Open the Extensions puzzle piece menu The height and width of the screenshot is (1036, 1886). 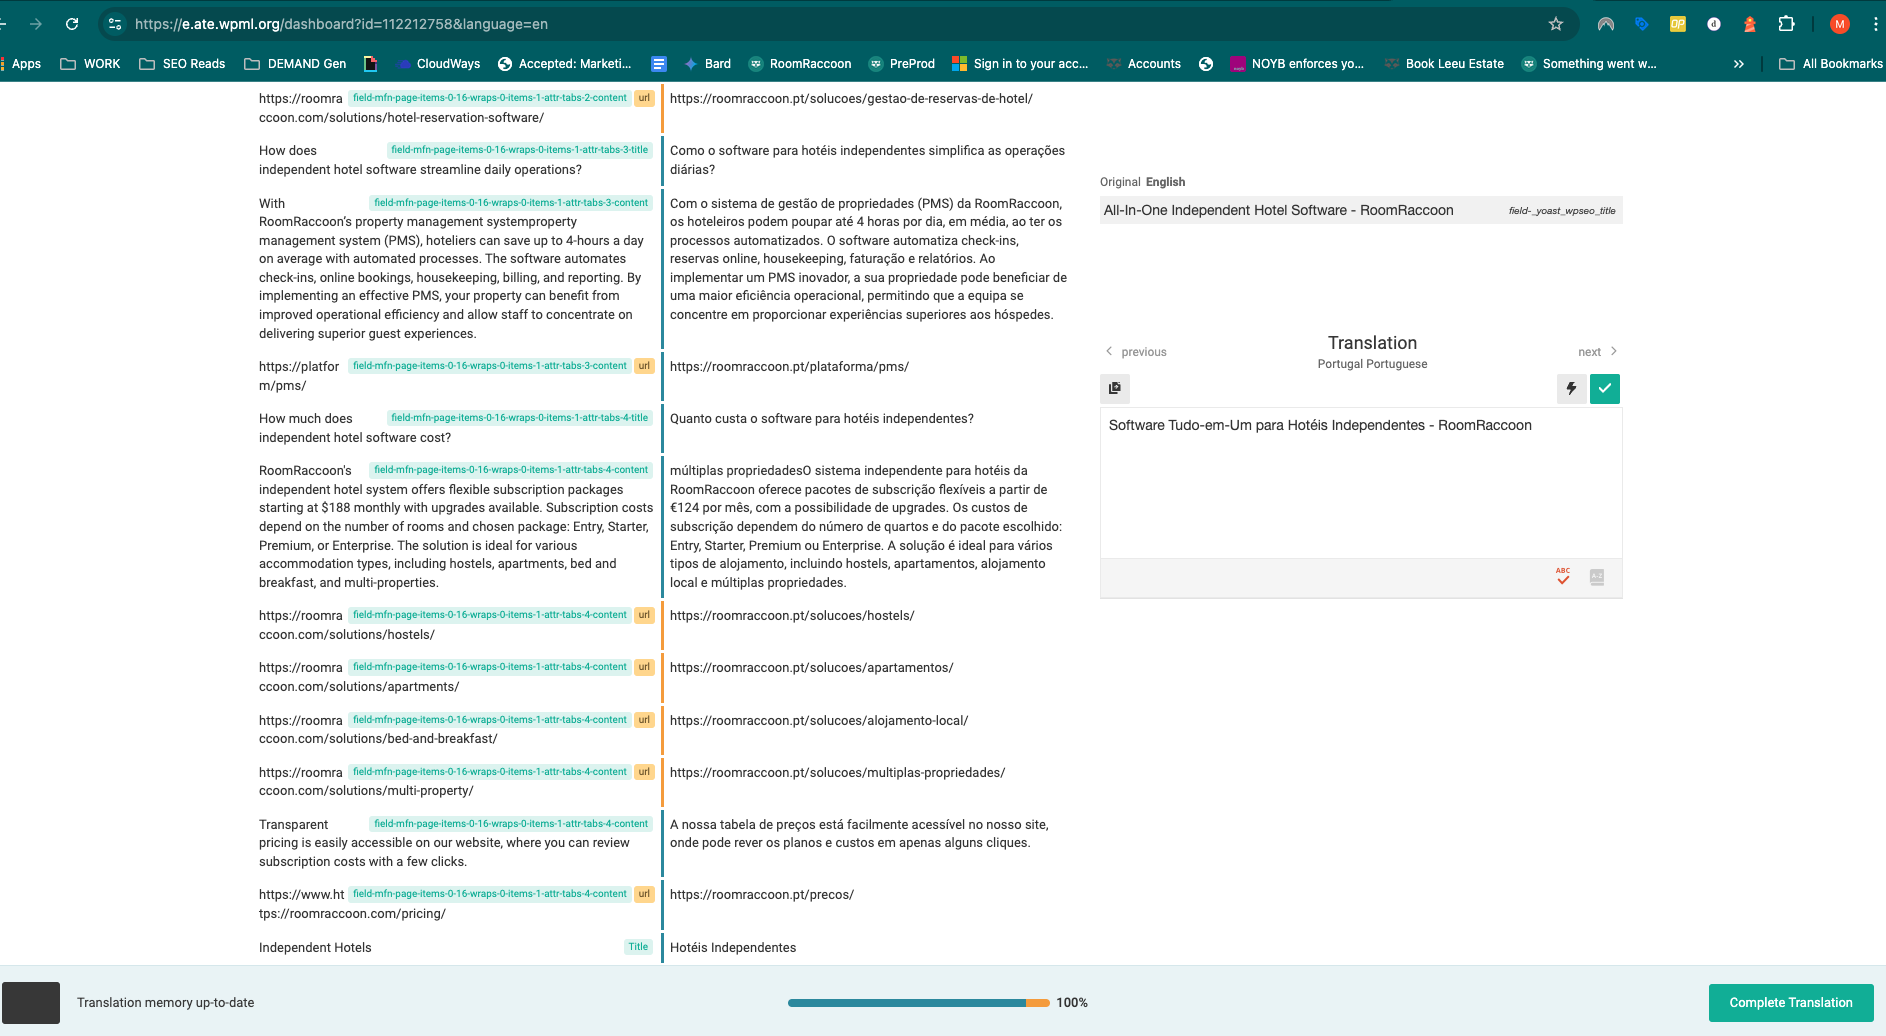point(1787,24)
